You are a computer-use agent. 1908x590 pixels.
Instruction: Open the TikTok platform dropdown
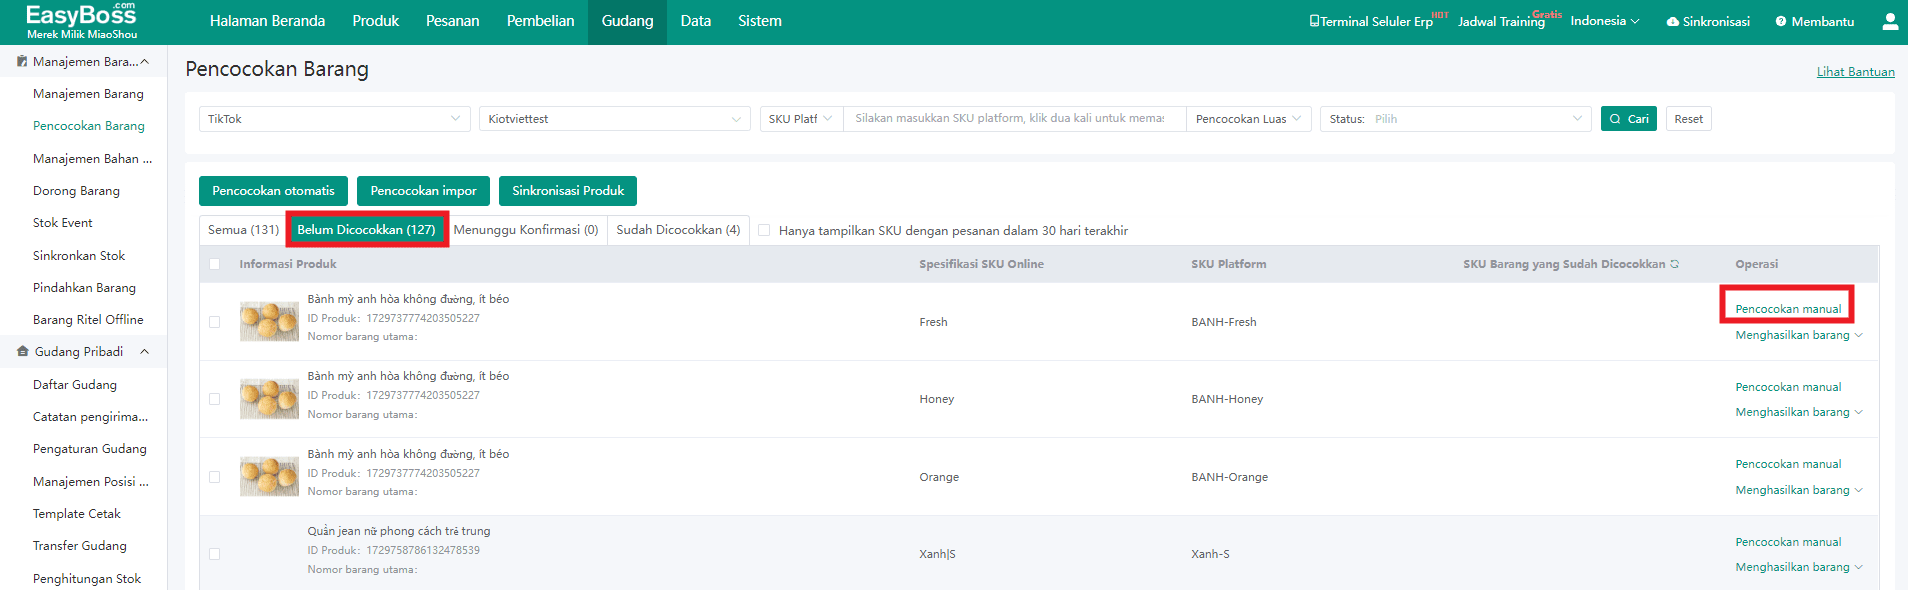[335, 119]
